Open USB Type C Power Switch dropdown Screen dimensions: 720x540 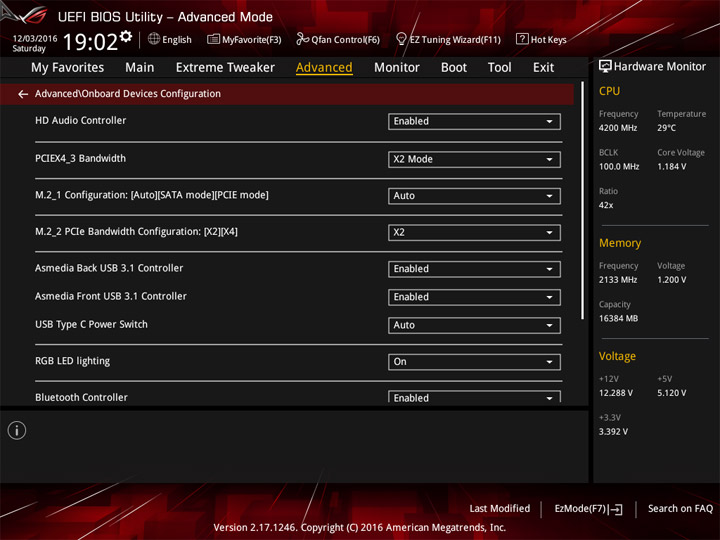(x=474, y=325)
